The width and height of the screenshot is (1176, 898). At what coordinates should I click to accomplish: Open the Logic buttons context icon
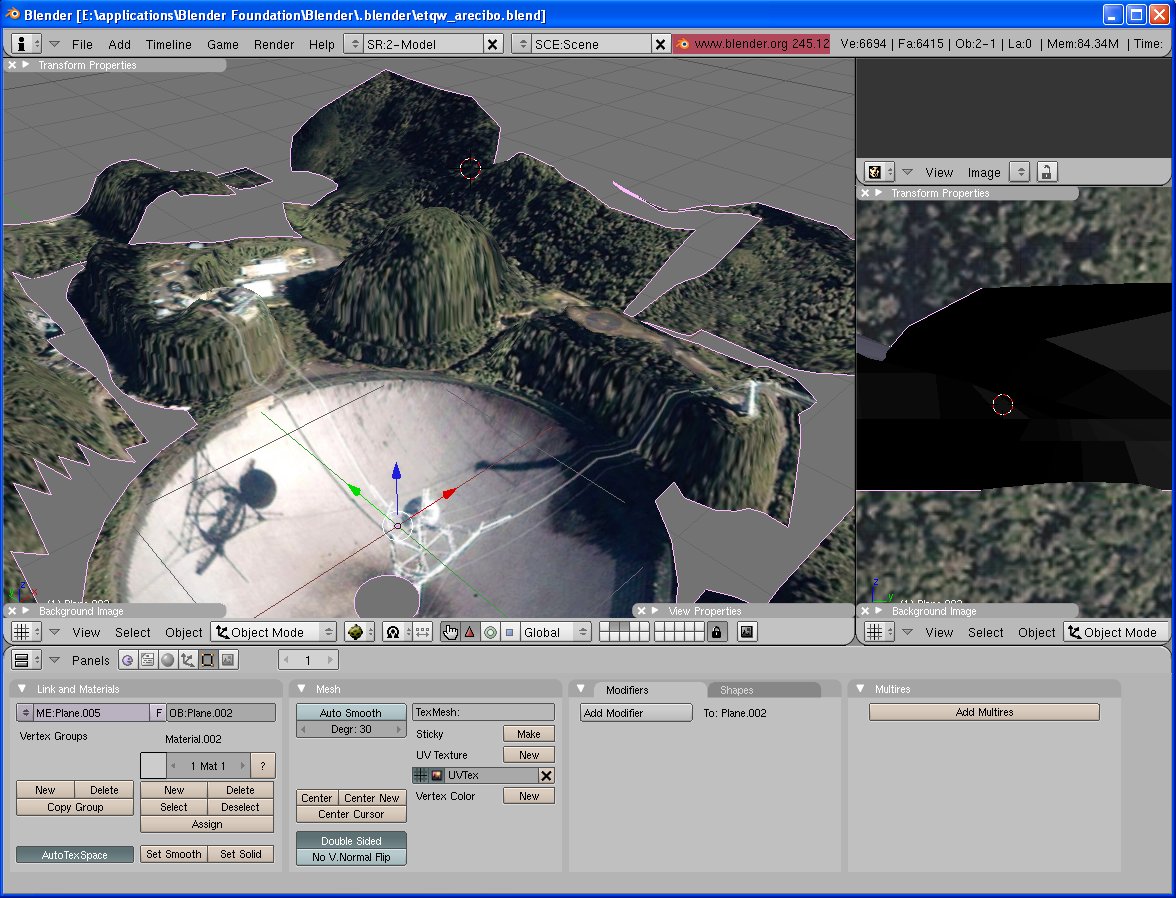127,660
